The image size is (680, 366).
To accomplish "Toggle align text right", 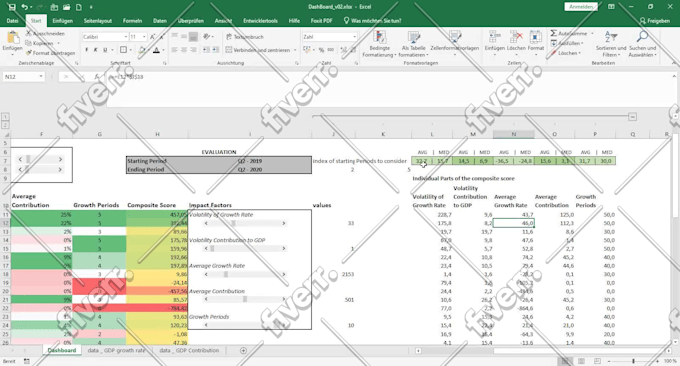I will [x=193, y=50].
